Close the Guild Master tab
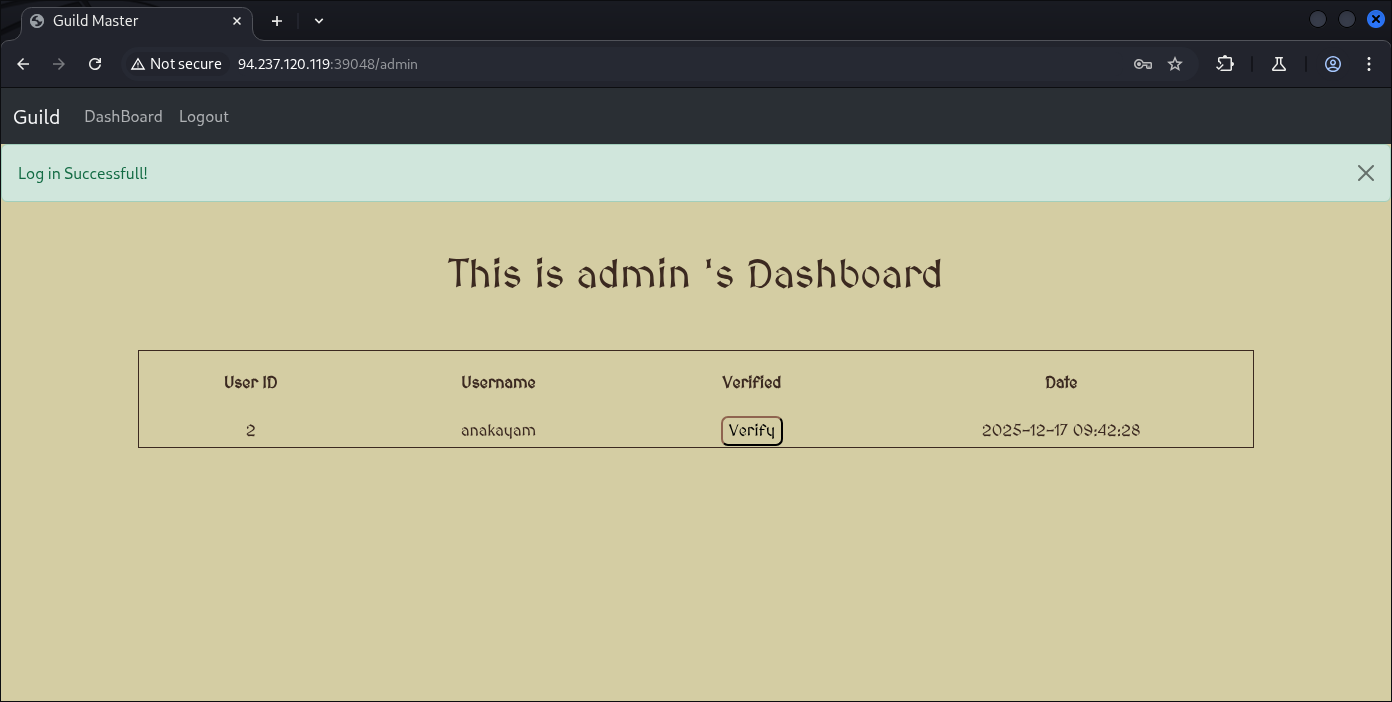The image size is (1392, 702). click(238, 20)
